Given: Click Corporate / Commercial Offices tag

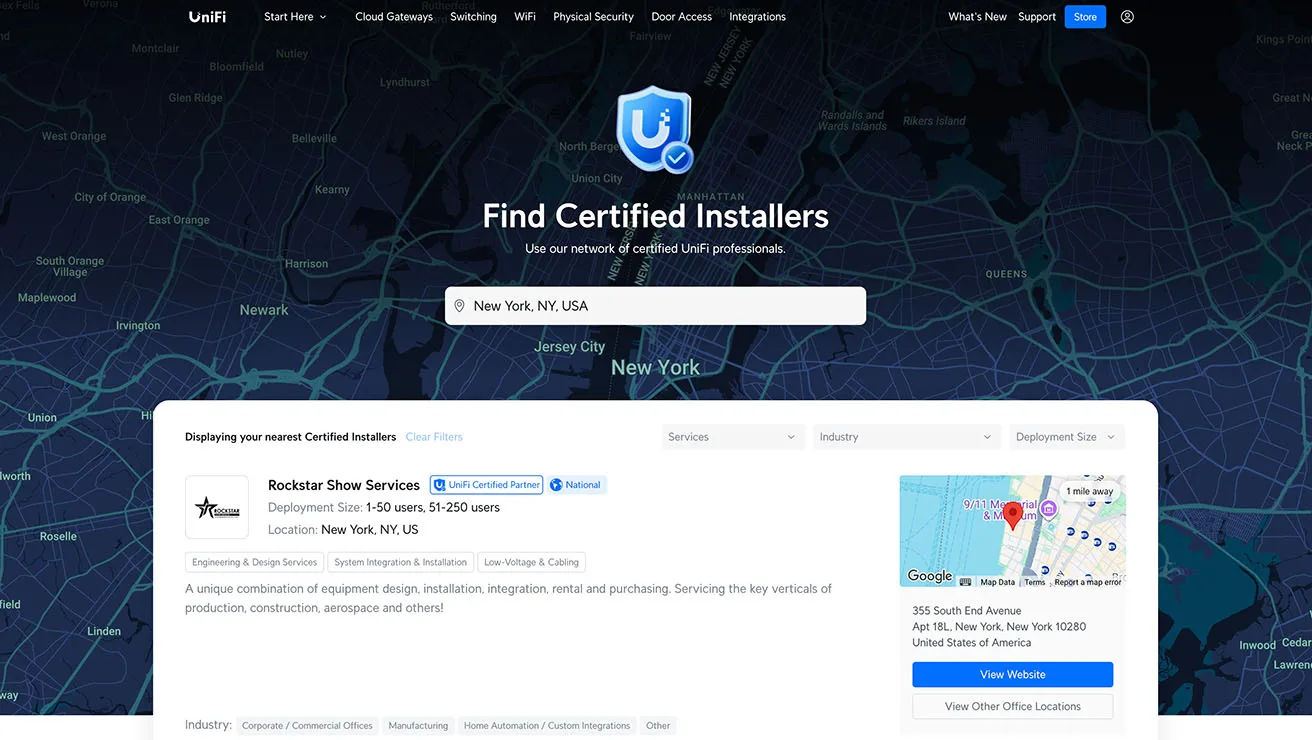Looking at the screenshot, I should point(307,726).
